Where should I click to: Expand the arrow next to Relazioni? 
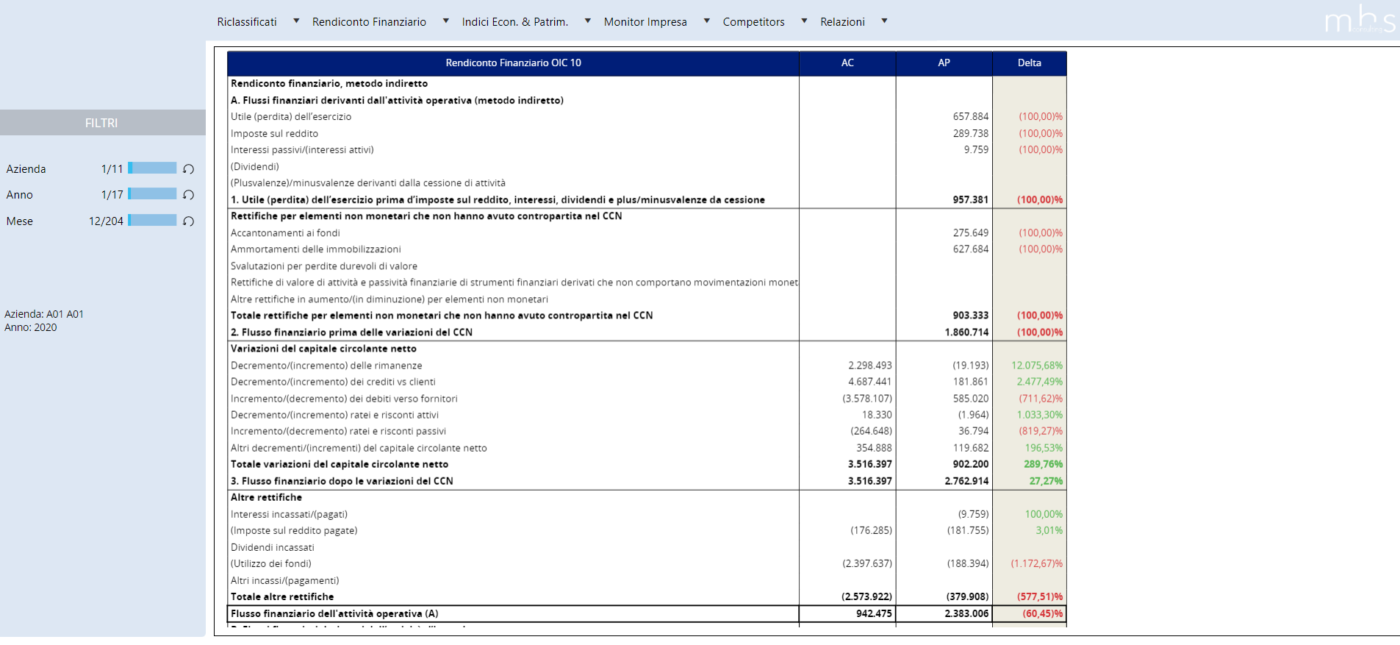[884, 21]
